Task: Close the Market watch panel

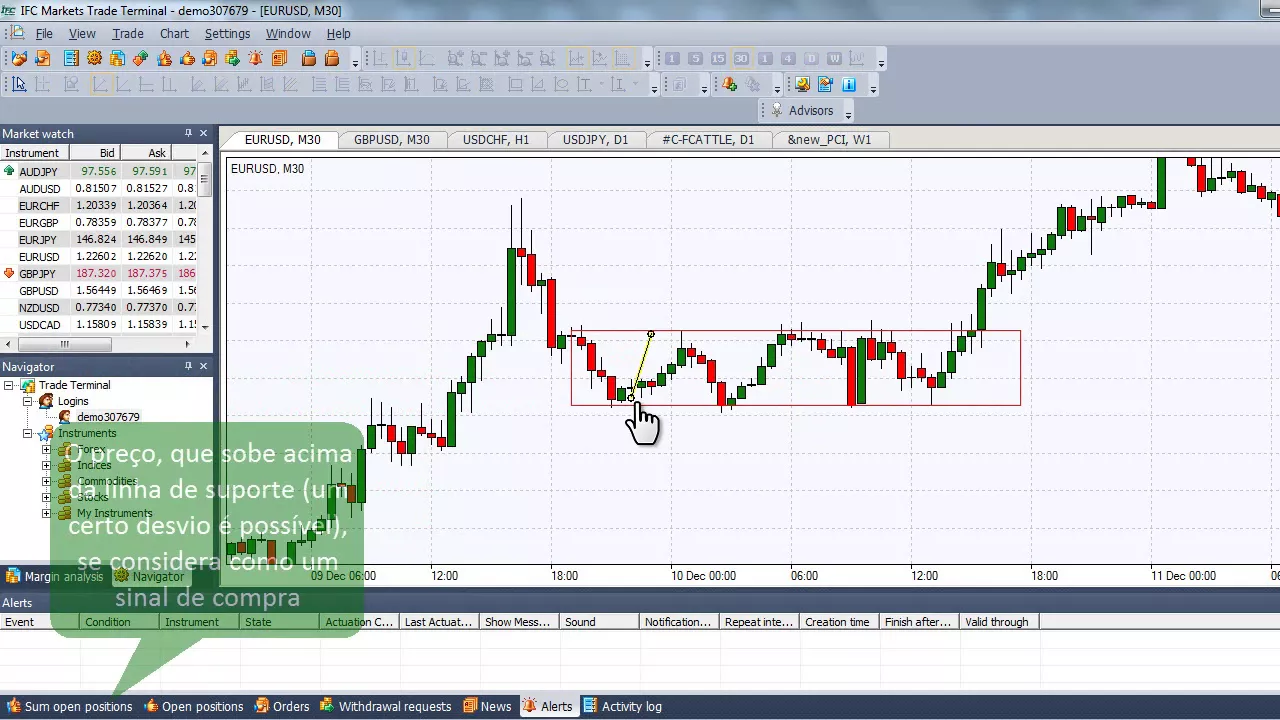Action: [204, 133]
